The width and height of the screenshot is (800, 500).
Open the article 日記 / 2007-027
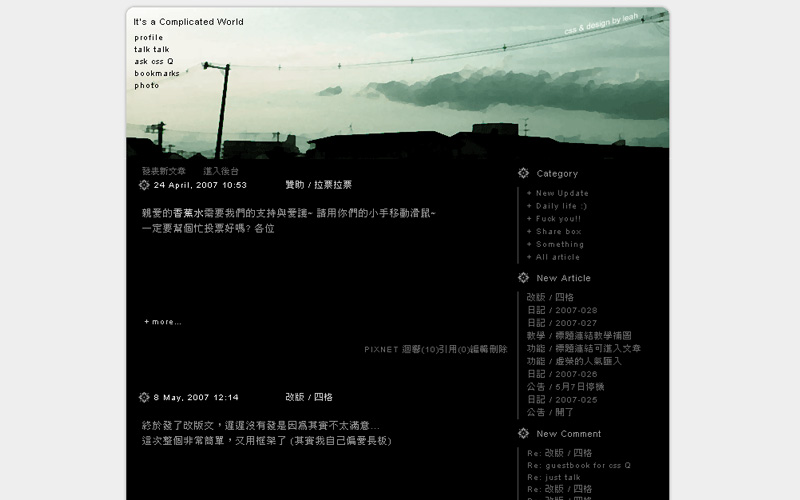point(562,323)
